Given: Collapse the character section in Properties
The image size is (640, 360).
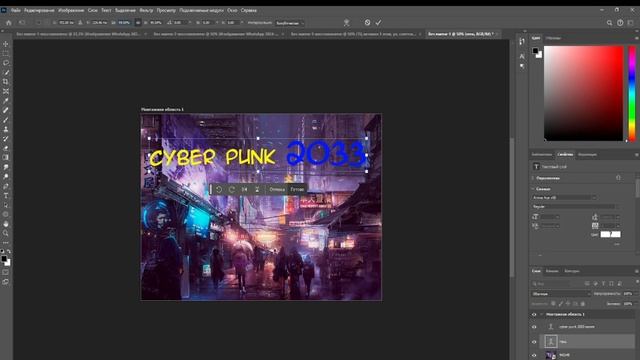Looking at the screenshot, I should click(533, 189).
